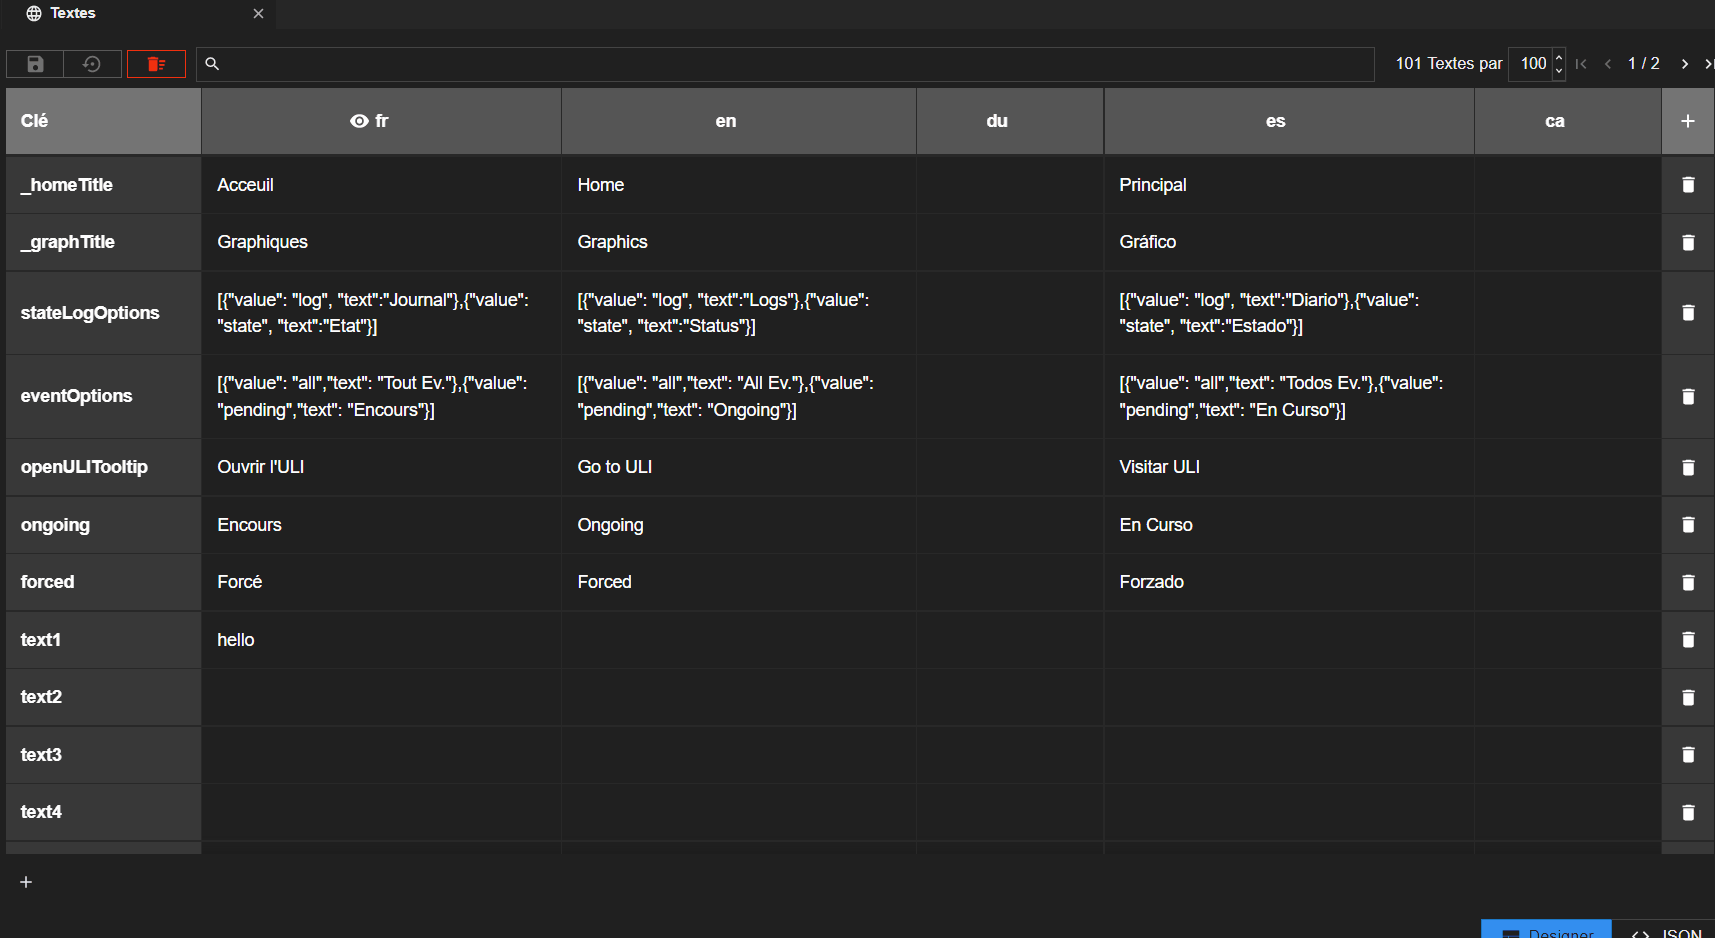This screenshot has width=1715, height=938.
Task: Delete the _homeTitle row
Action: (1688, 185)
